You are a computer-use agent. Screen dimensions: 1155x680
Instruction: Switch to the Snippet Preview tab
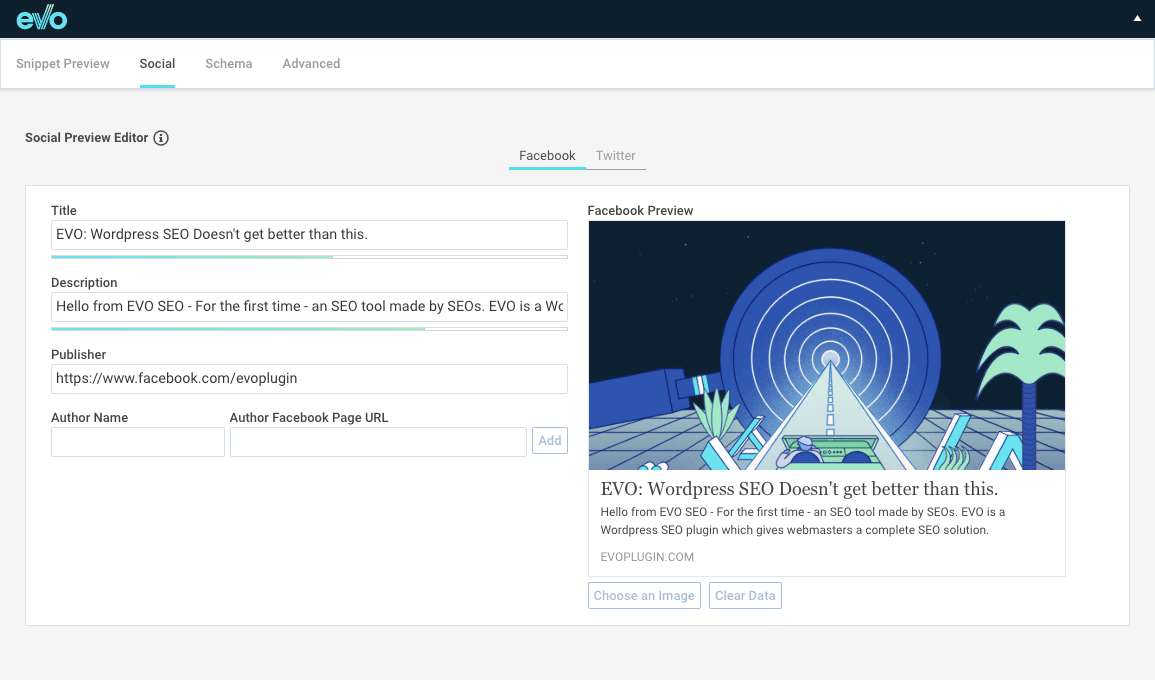[63, 63]
